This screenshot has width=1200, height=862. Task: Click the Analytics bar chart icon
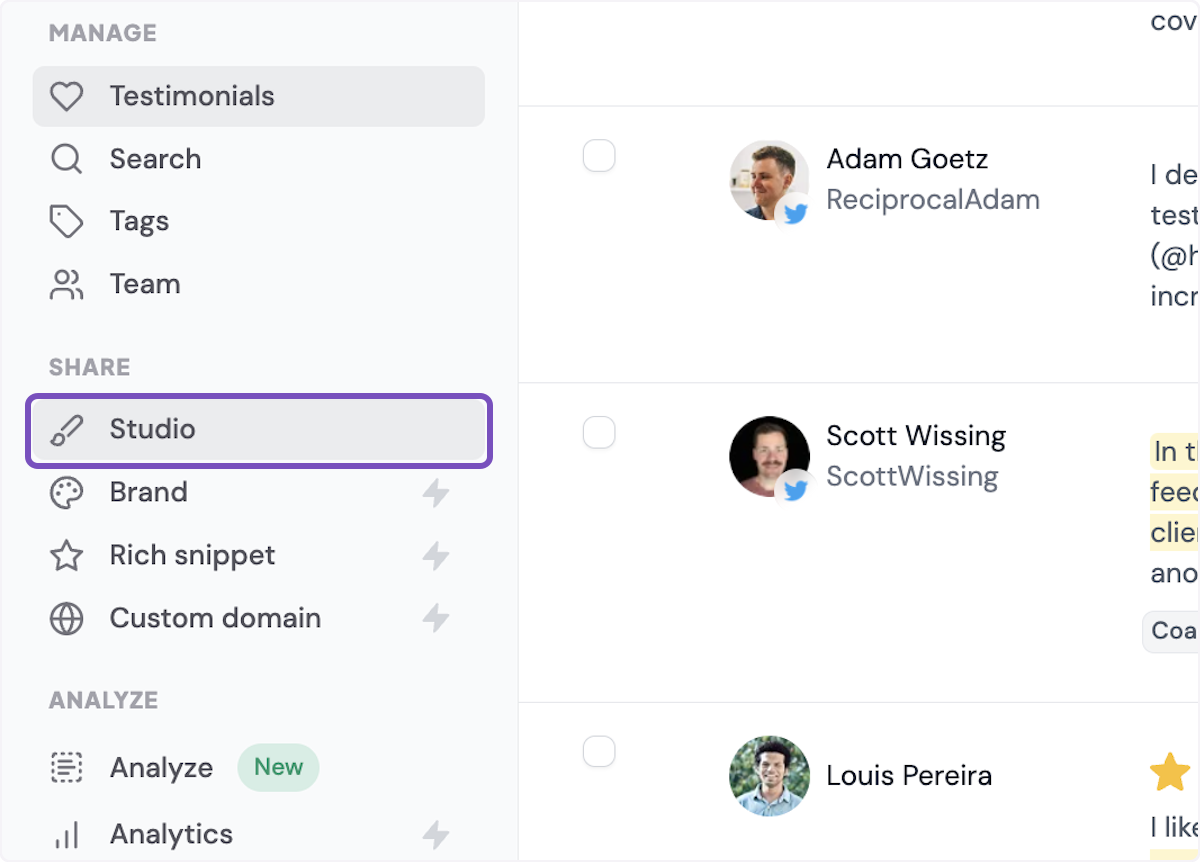point(67,835)
